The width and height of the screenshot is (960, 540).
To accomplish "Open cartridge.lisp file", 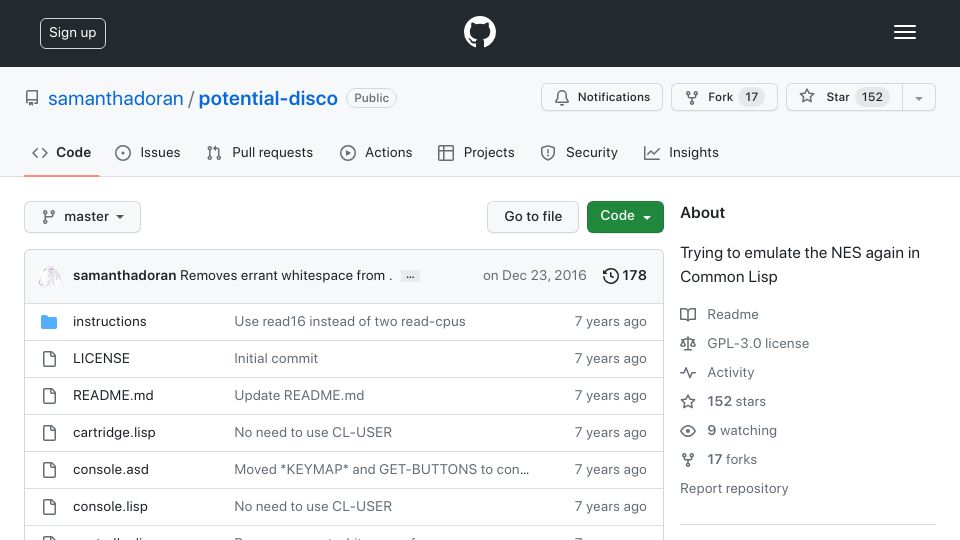I will click(x=114, y=433).
